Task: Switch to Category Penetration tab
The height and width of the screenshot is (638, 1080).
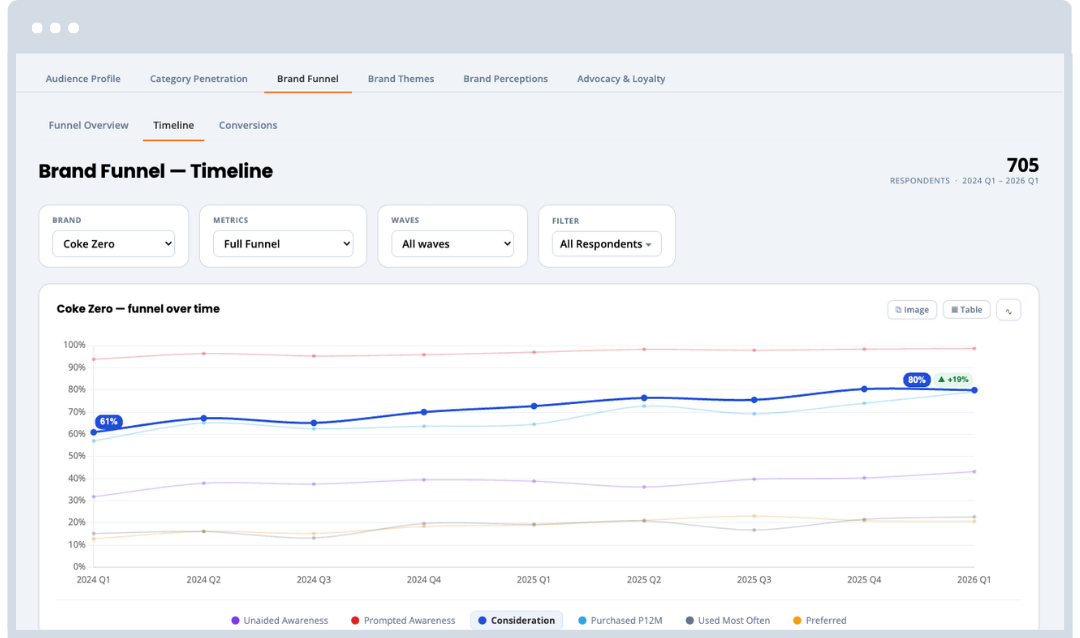Action: (x=198, y=79)
